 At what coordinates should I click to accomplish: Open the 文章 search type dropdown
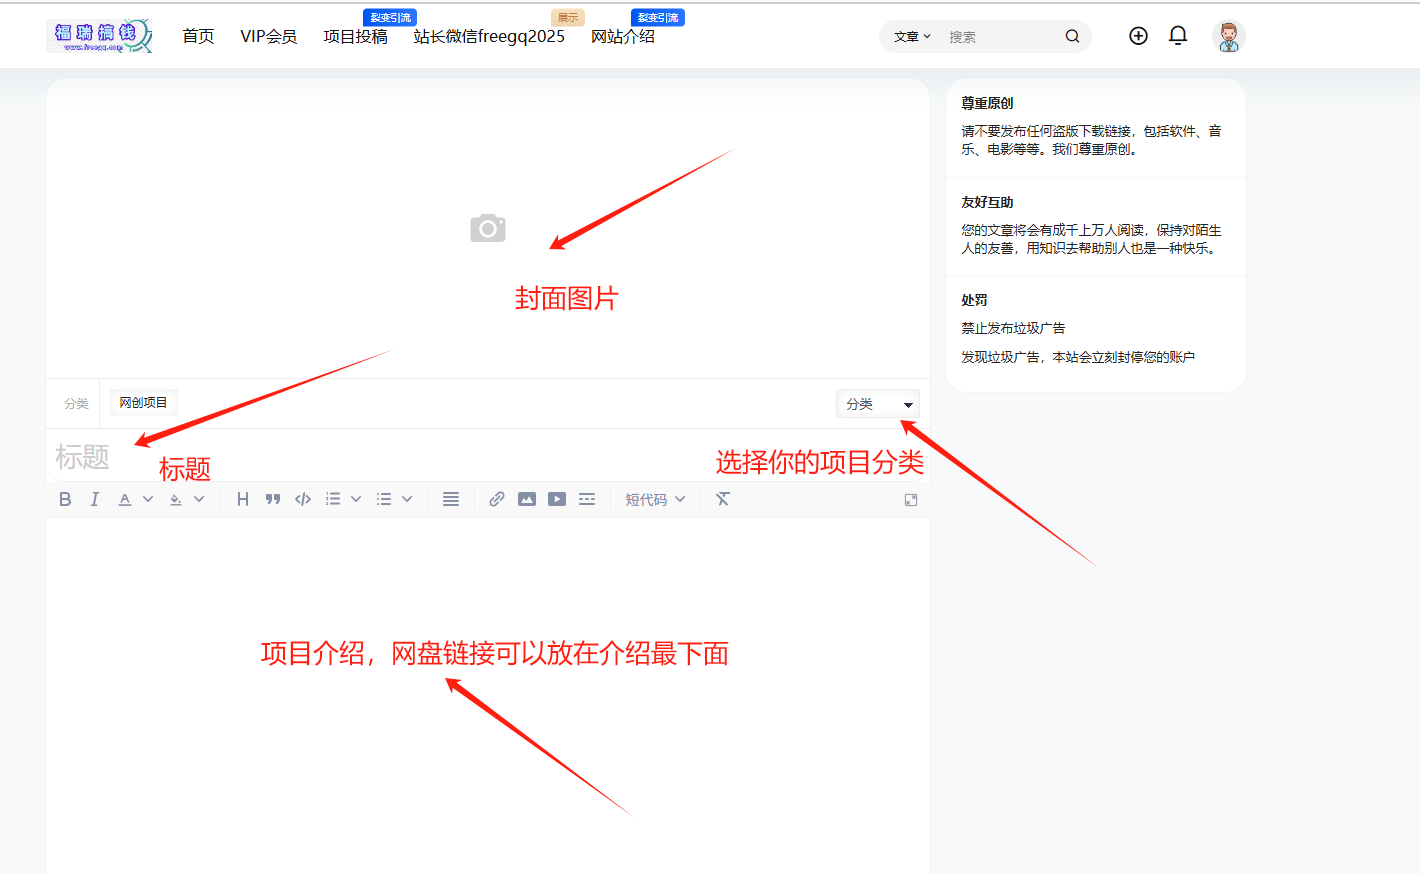pos(910,36)
